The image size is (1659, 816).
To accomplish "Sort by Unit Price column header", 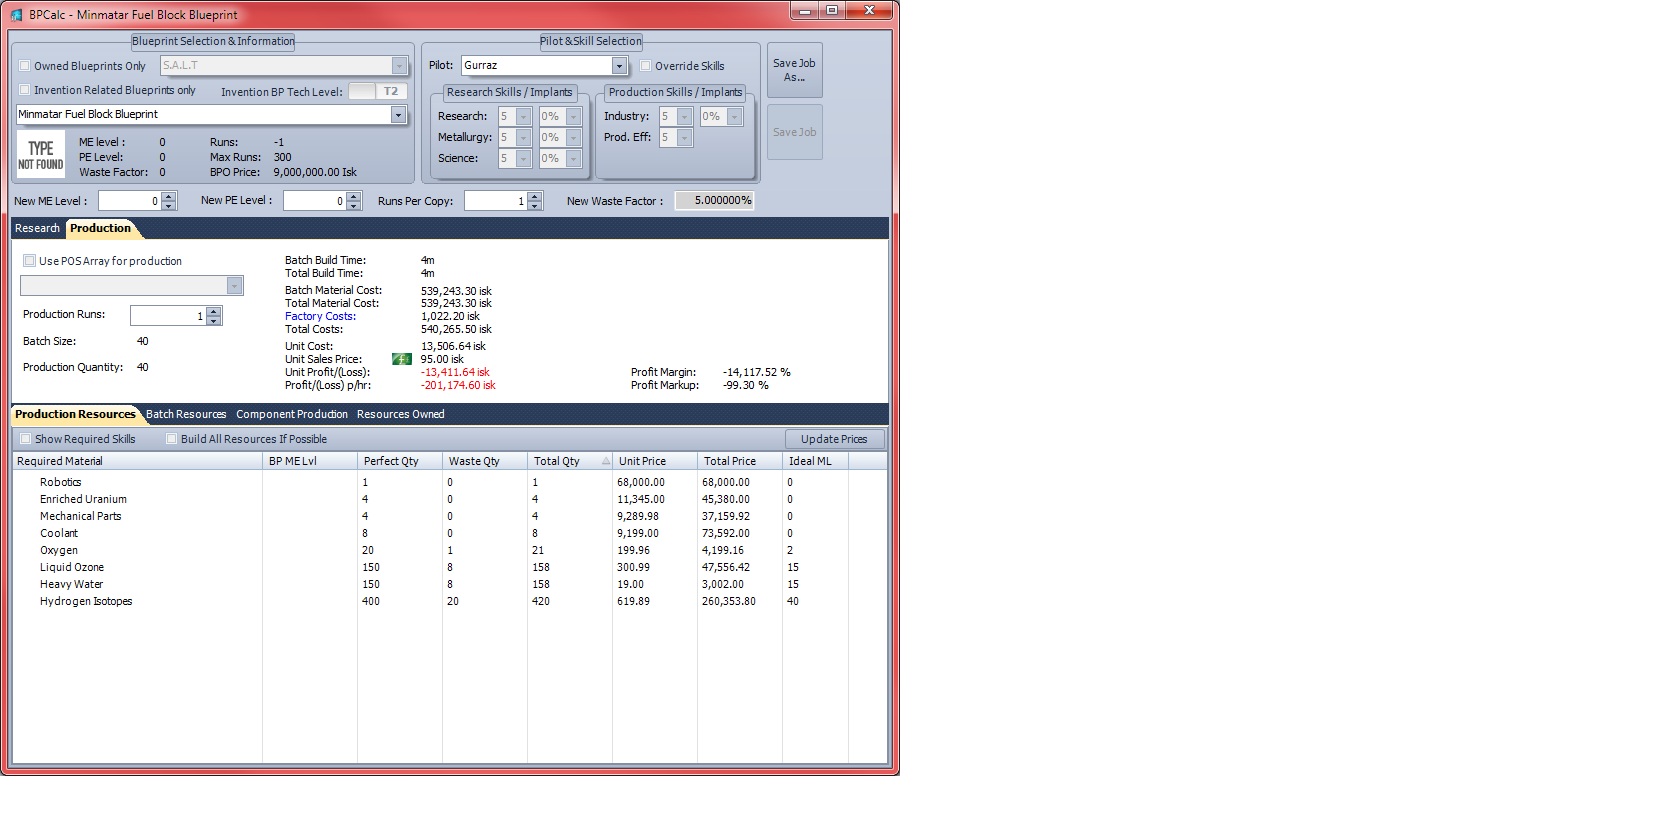I will coord(655,461).
